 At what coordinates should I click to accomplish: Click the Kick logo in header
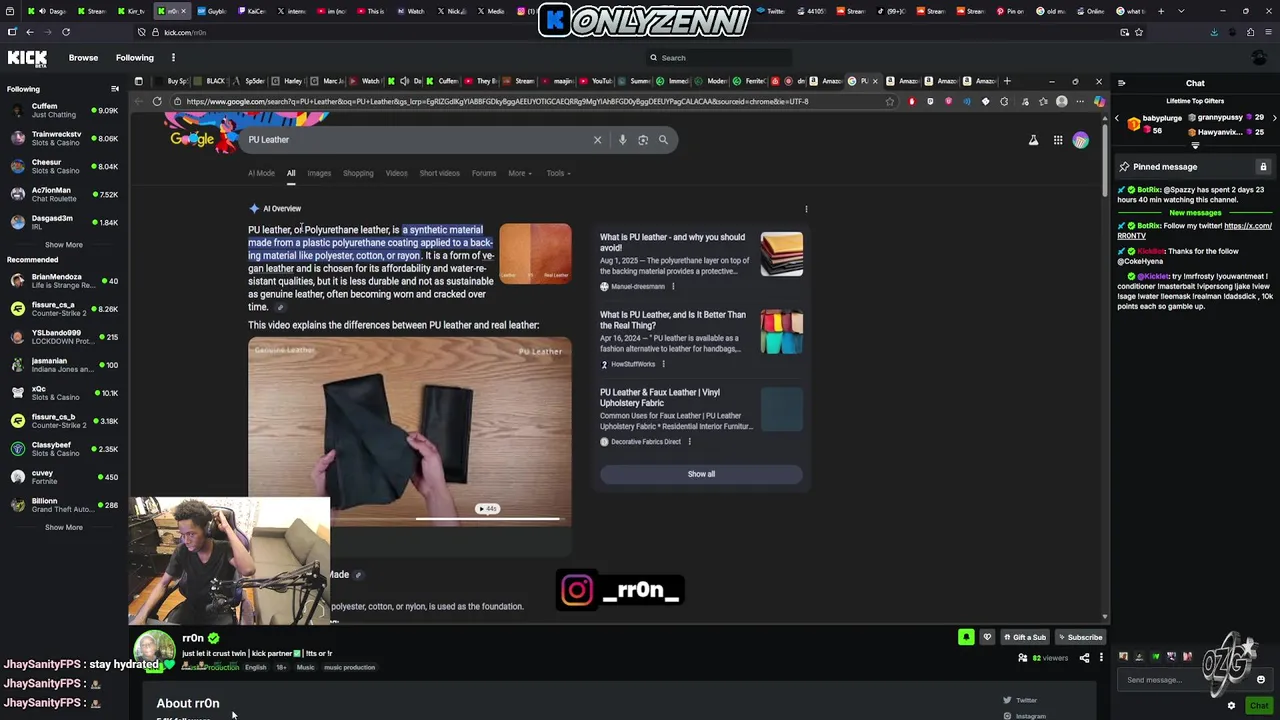27,57
